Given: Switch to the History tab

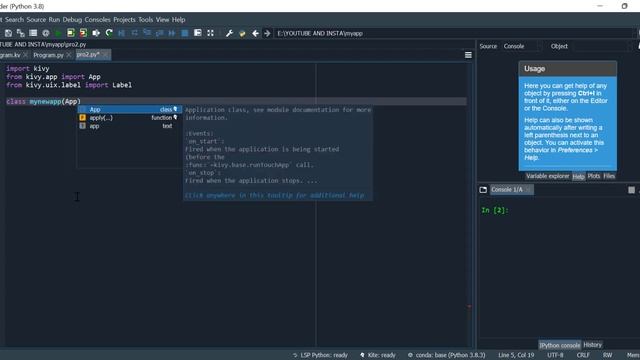Looking at the screenshot, I should (x=592, y=345).
